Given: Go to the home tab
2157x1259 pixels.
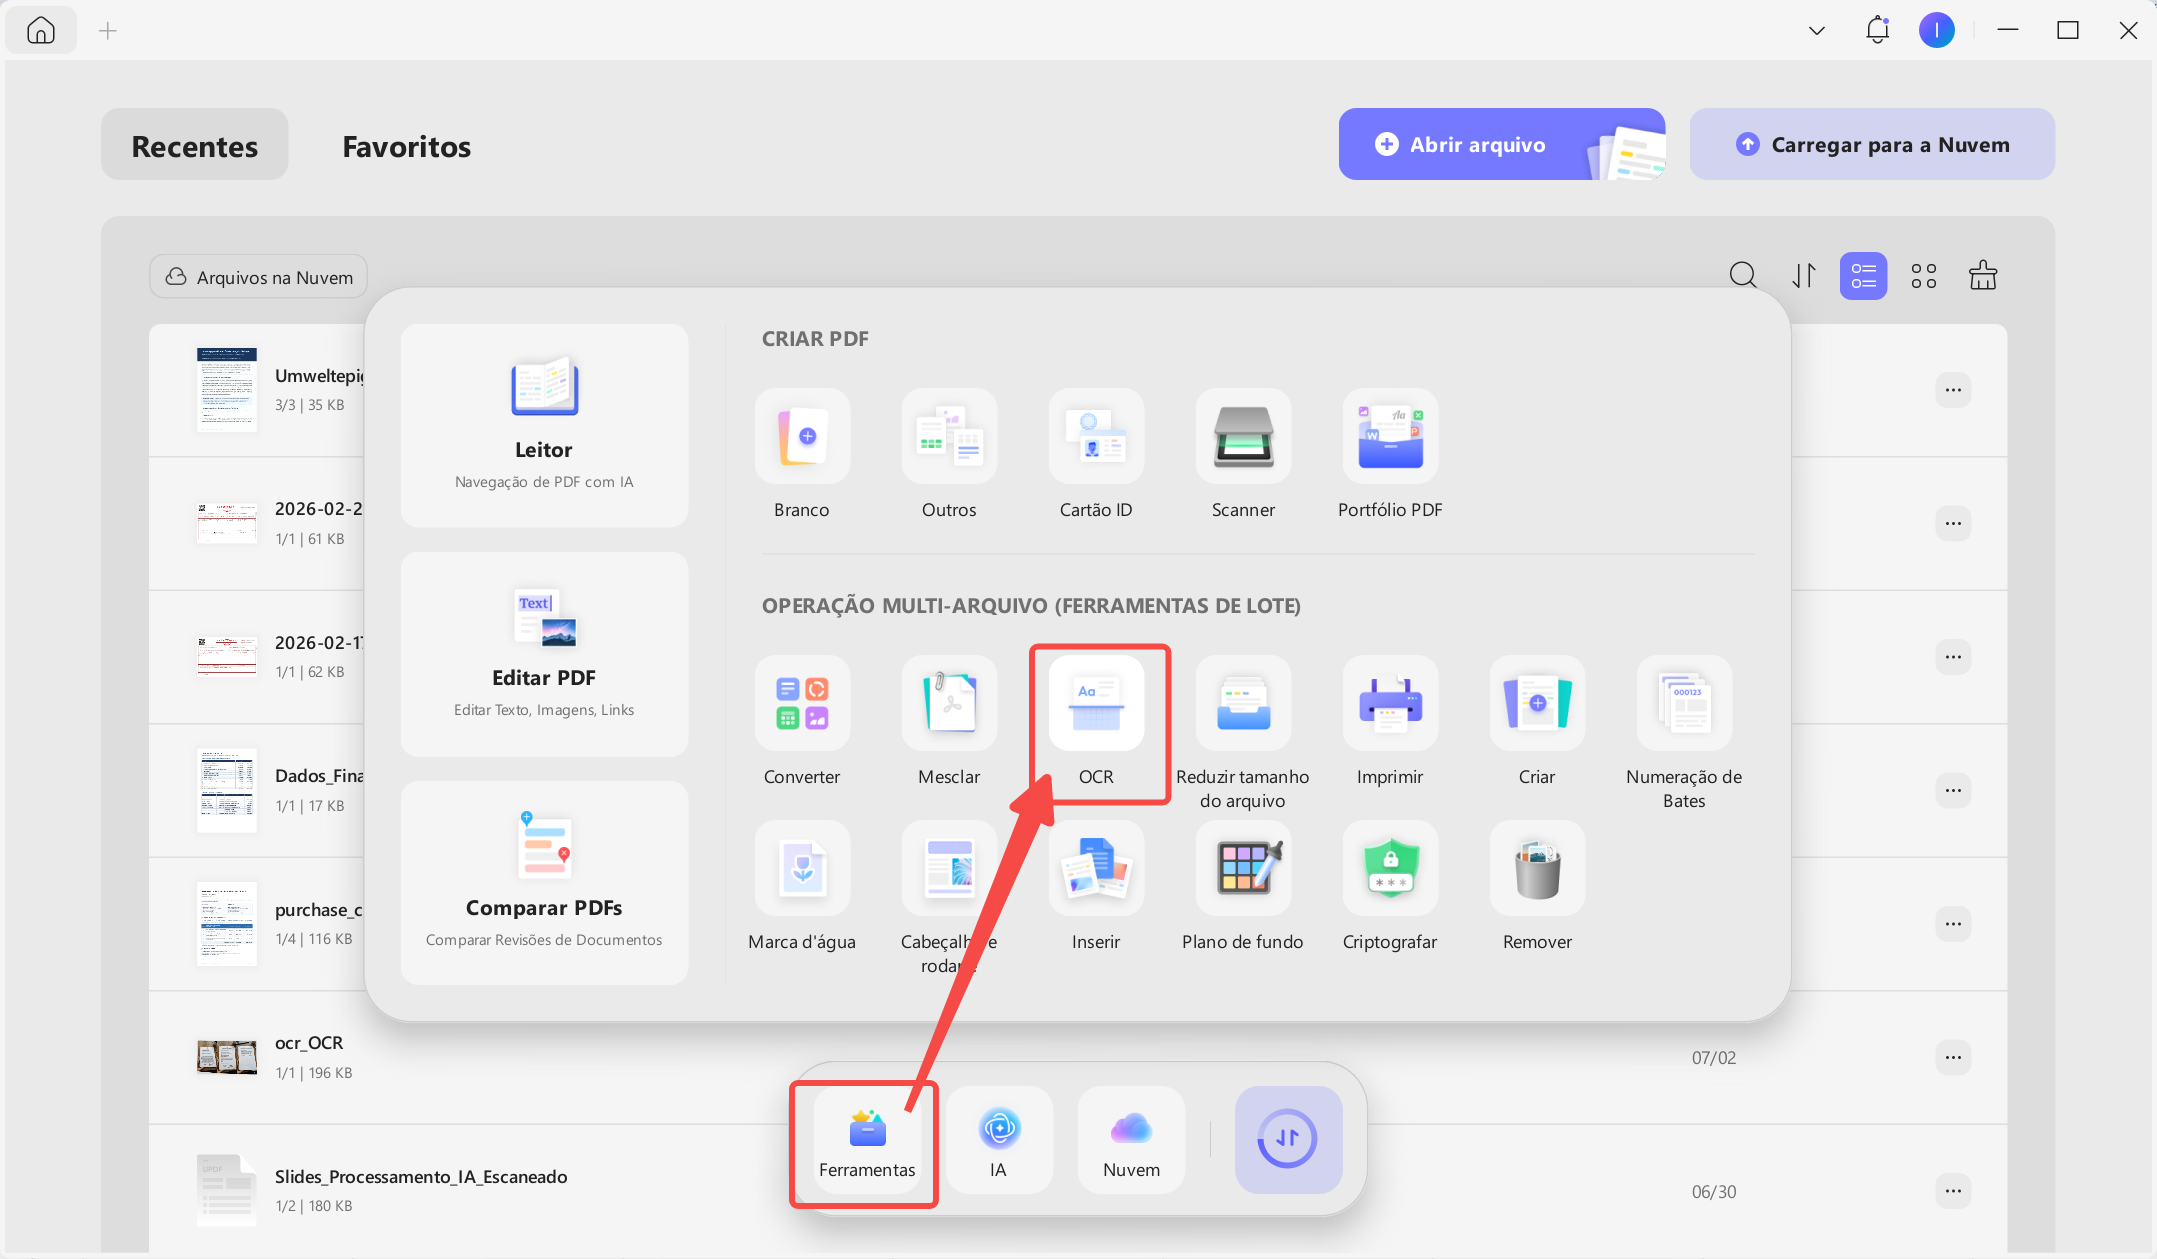Looking at the screenshot, I should pos(41,31).
